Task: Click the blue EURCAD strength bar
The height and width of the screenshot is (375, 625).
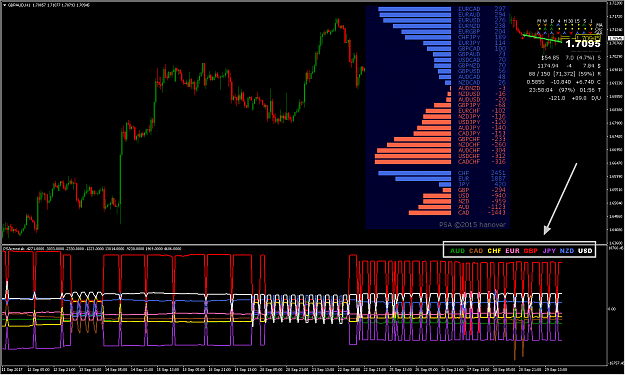Action: click(415, 9)
